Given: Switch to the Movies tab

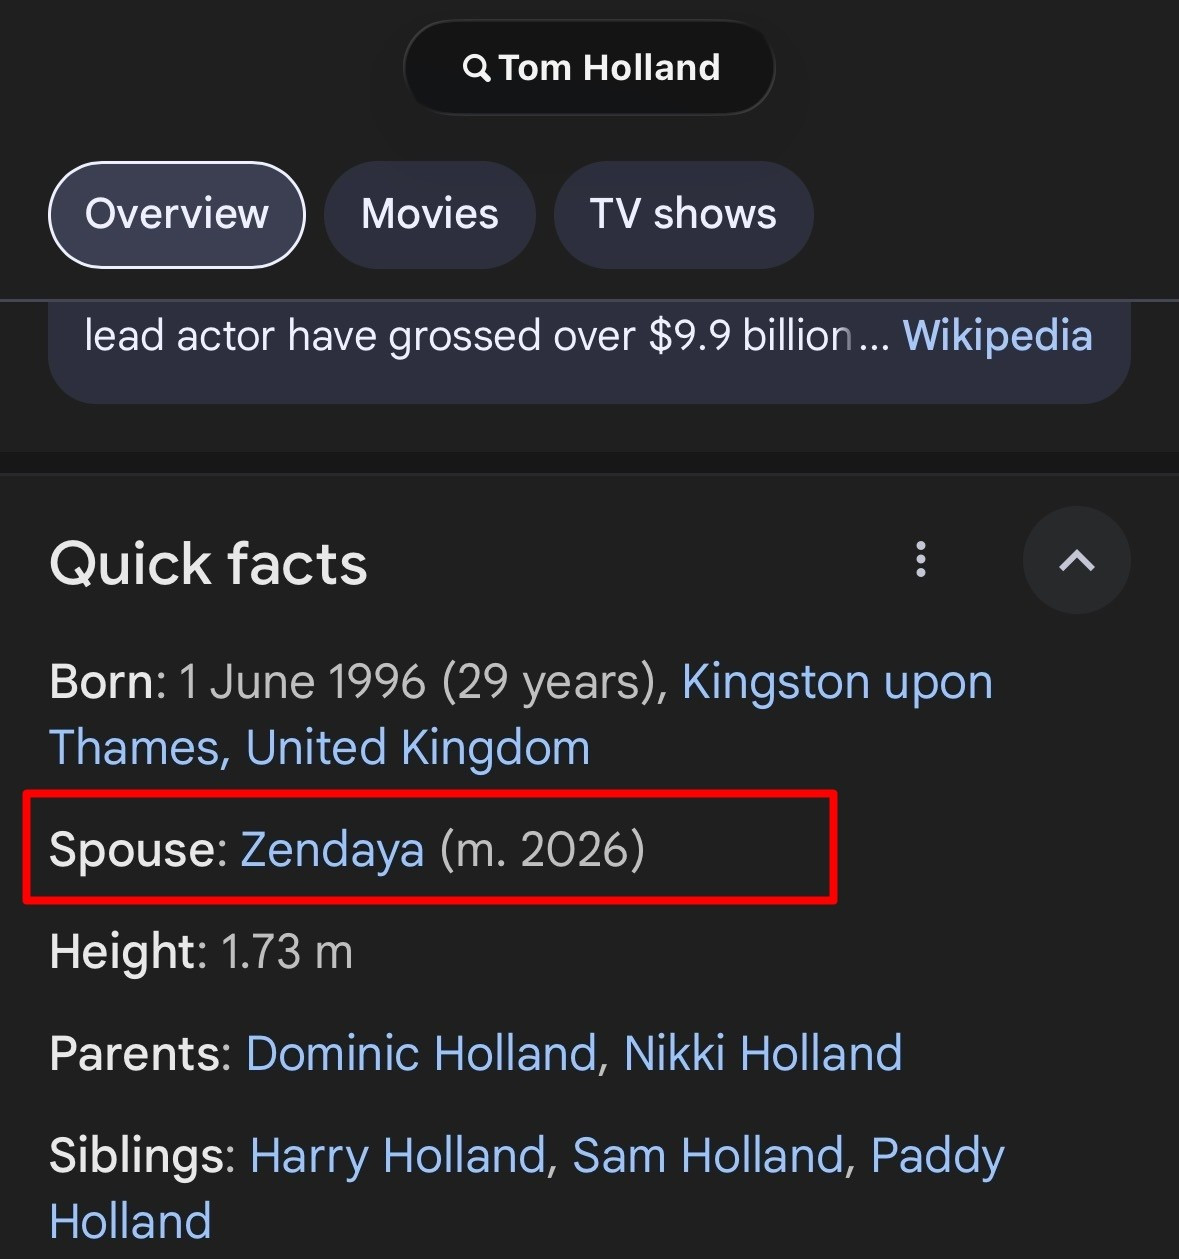Looking at the screenshot, I should 430,214.
